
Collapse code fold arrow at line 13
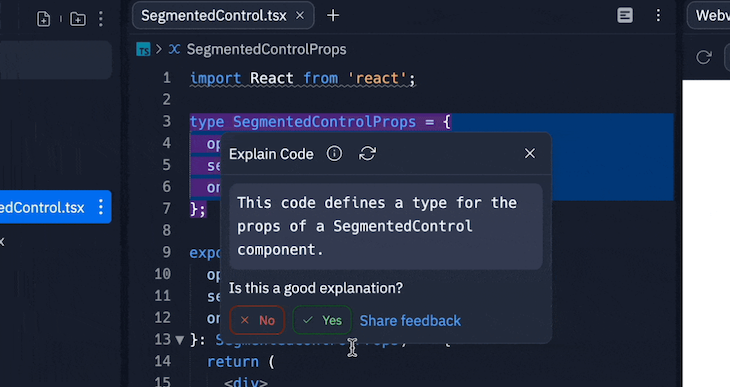pos(180,339)
